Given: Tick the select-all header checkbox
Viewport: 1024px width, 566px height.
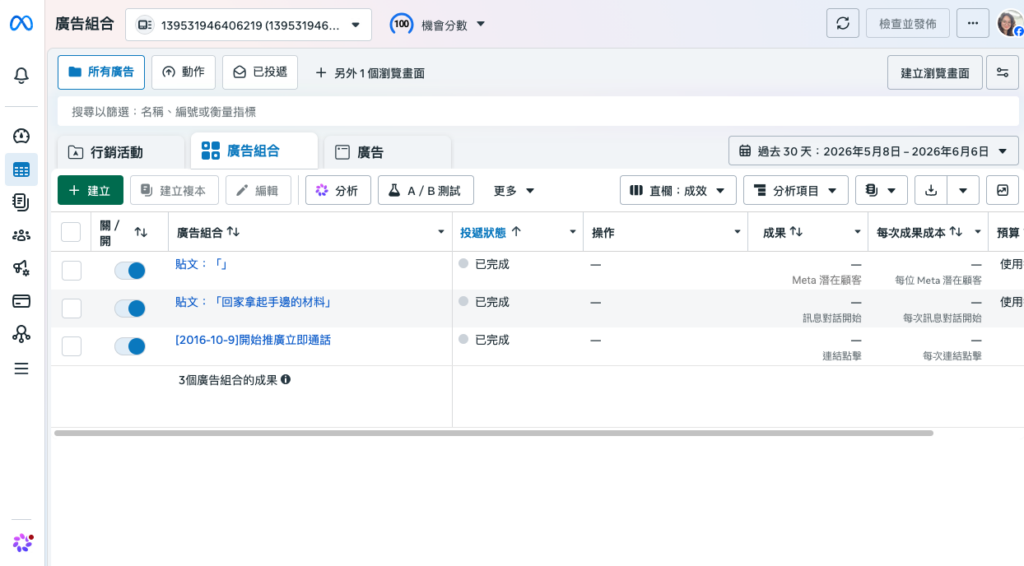Looking at the screenshot, I should tap(71, 232).
